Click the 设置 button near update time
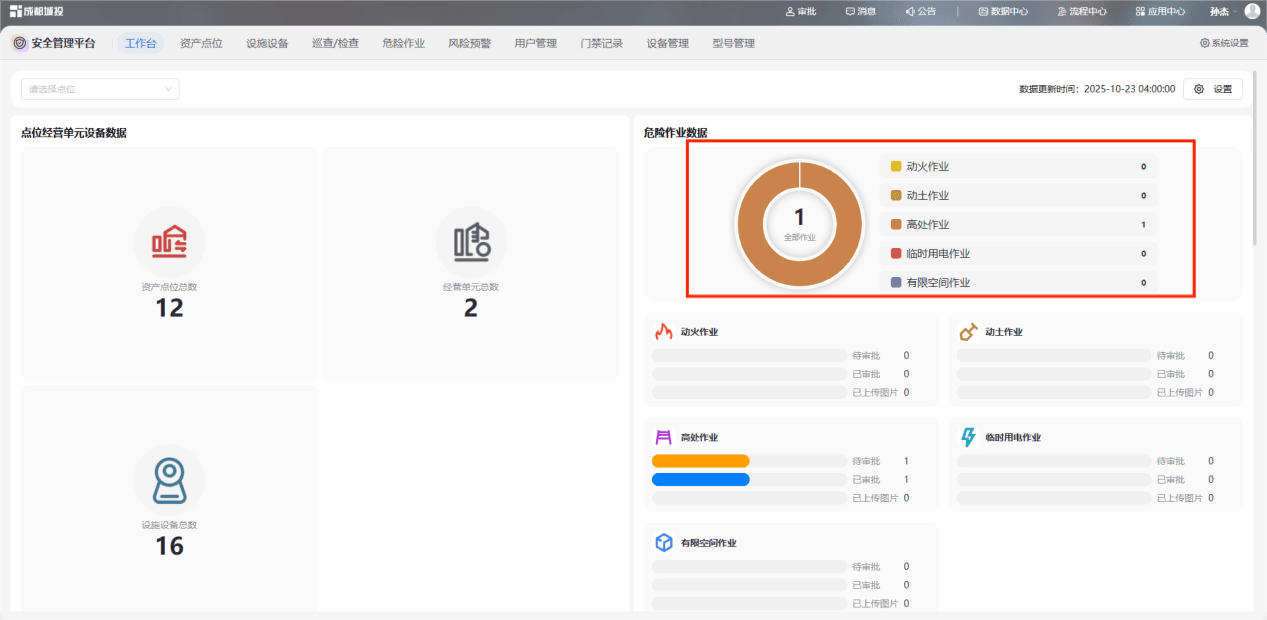Viewport: 1267px width, 620px height. [1213, 89]
